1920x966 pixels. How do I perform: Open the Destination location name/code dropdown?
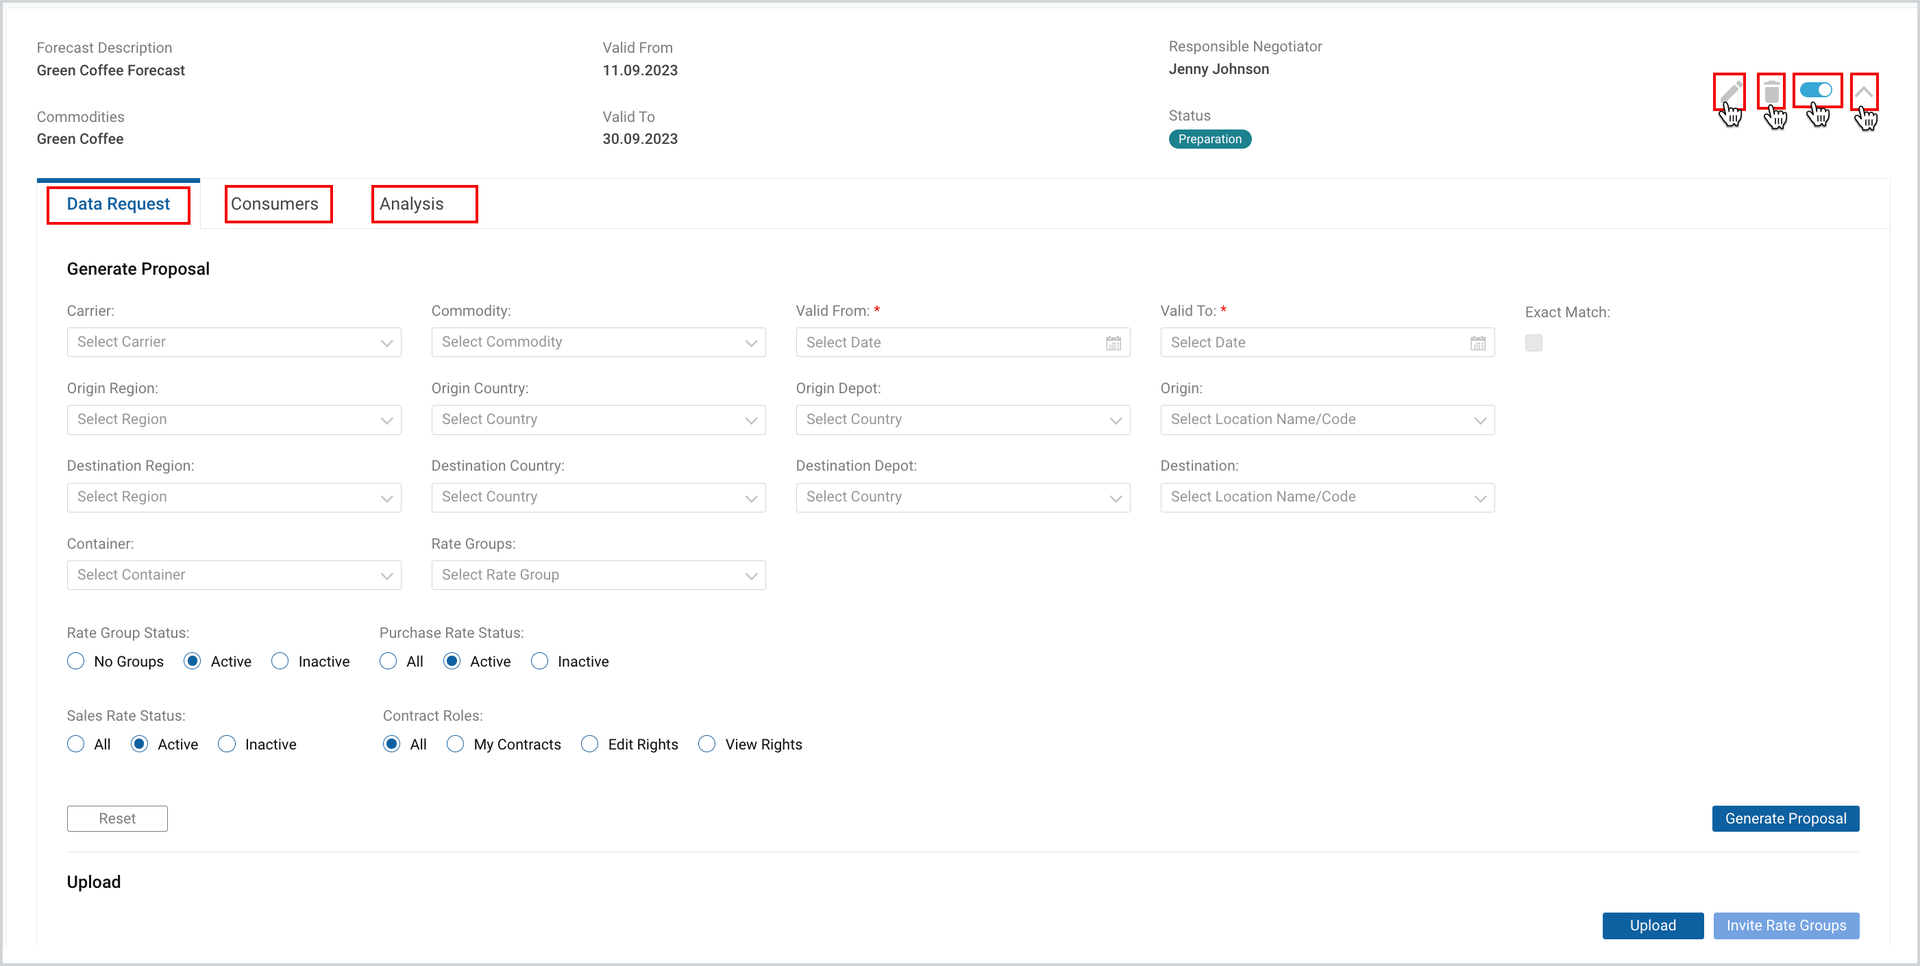(1327, 497)
